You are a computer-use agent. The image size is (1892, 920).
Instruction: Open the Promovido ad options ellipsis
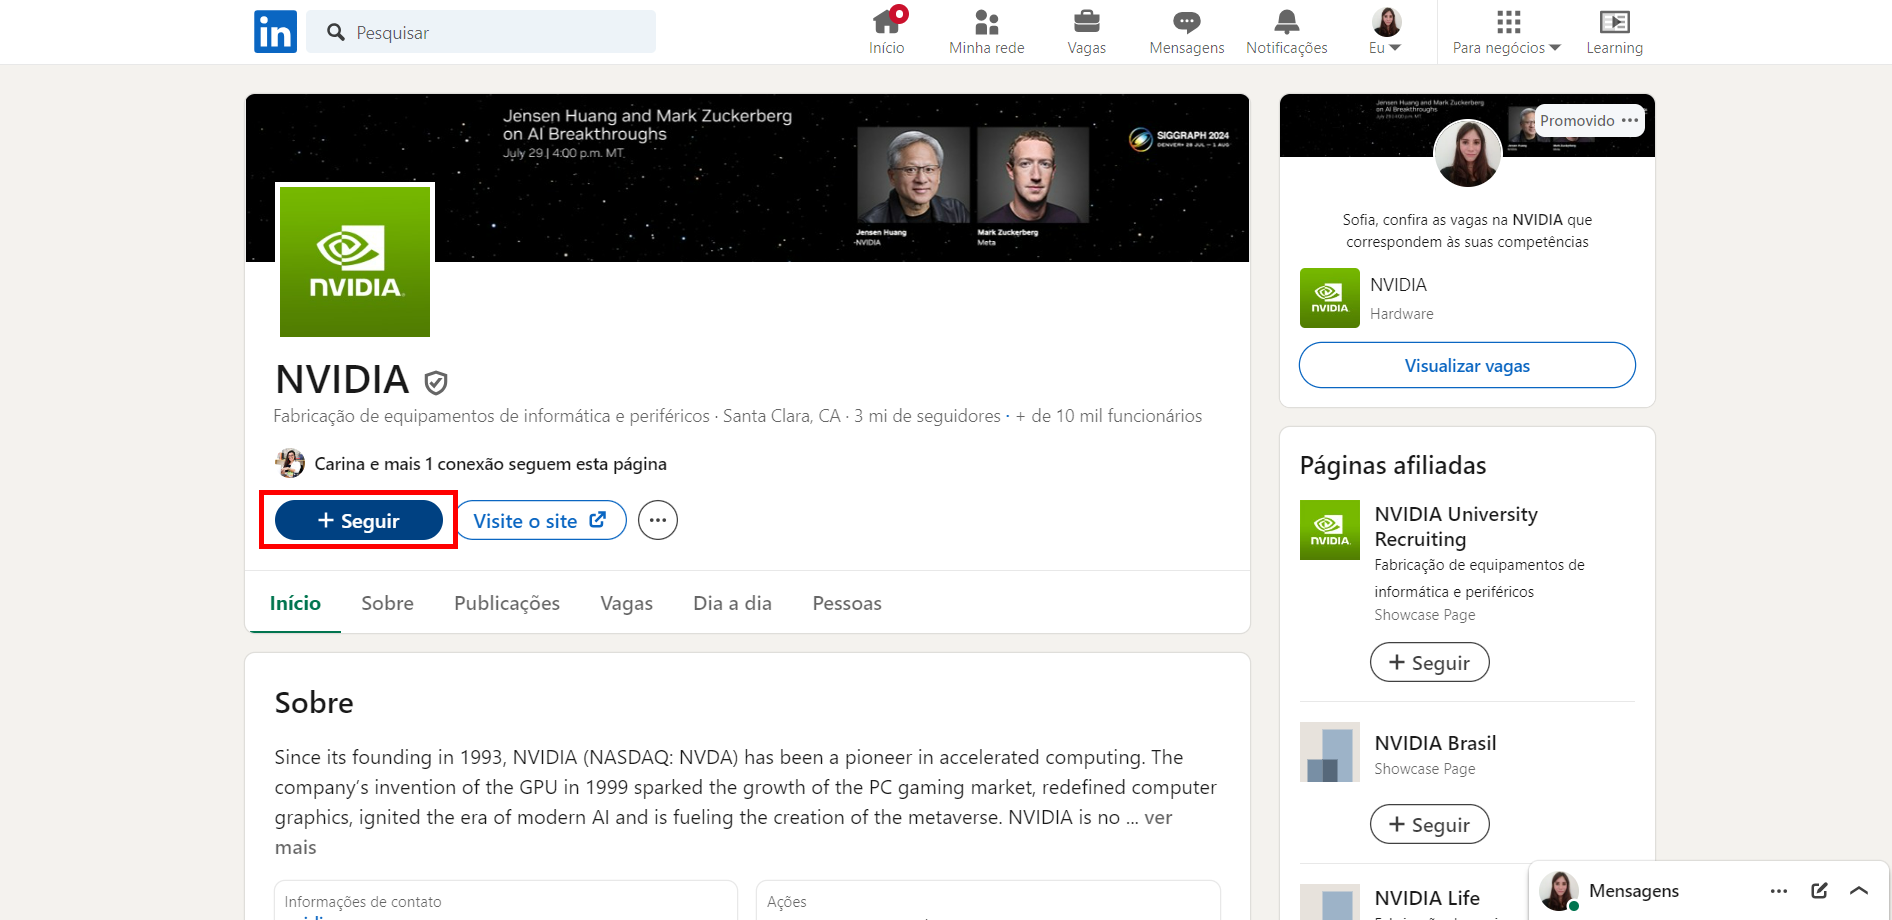1630,120
